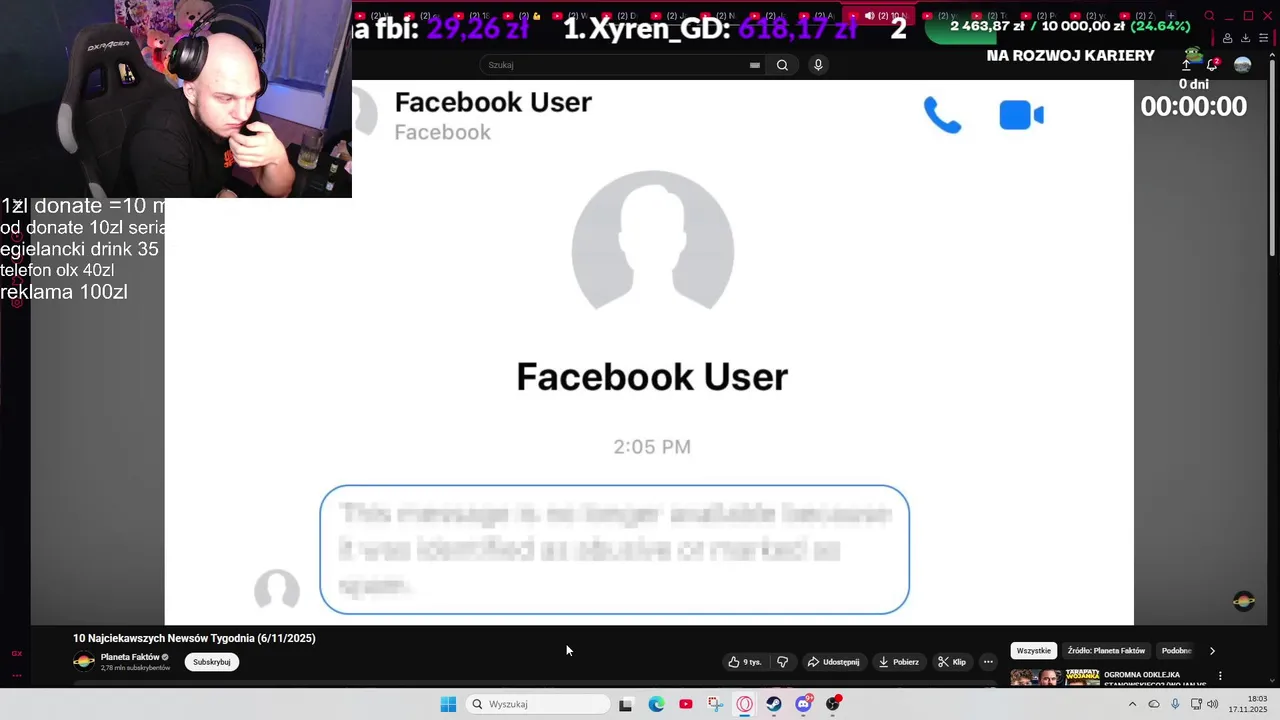Click the Subskrybuj button
Viewport: 1280px width, 720px height.
pos(212,662)
